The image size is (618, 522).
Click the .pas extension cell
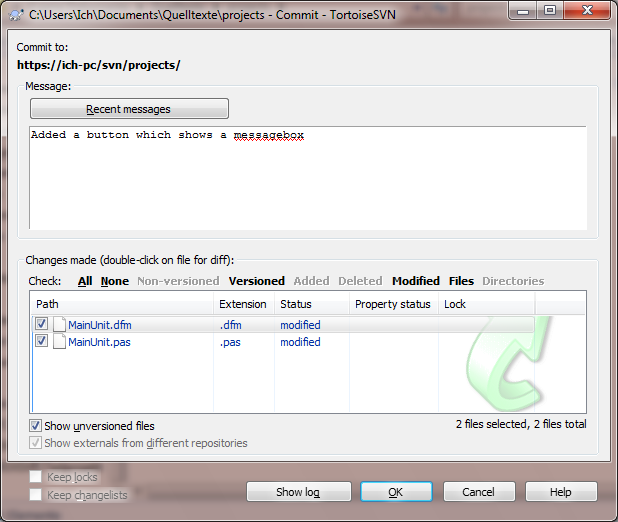click(x=230, y=342)
